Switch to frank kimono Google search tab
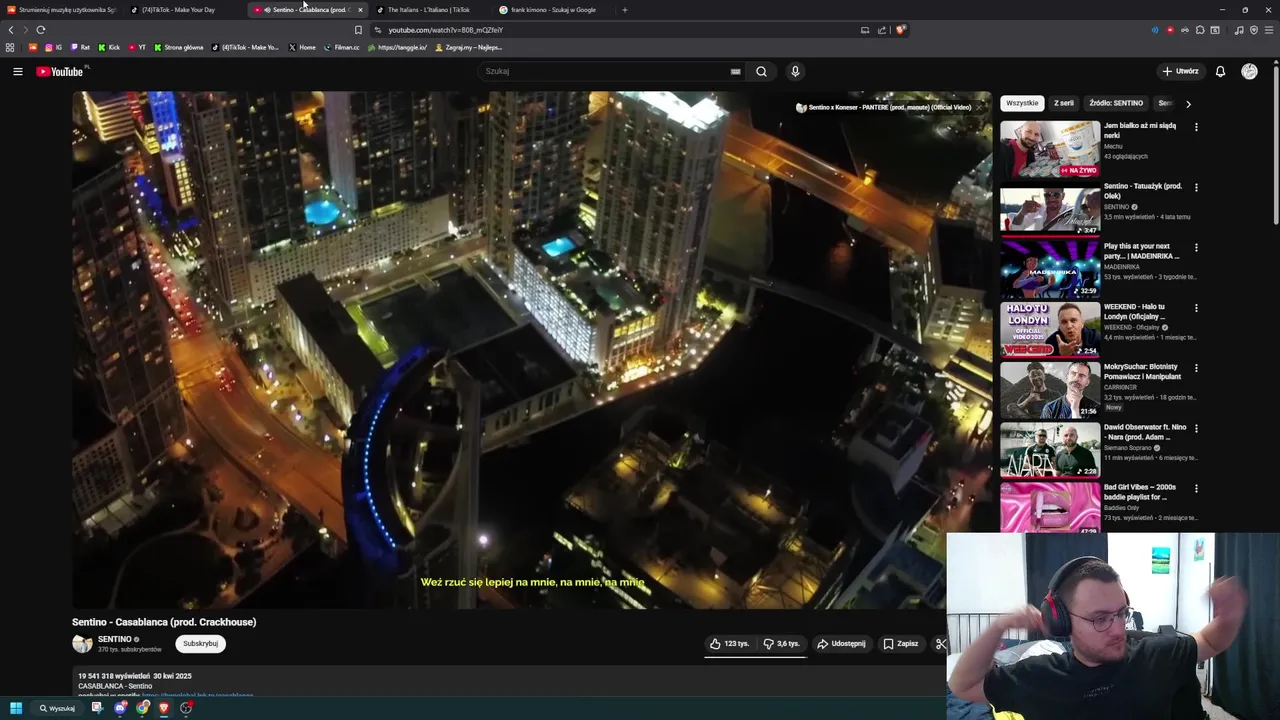This screenshot has width=1280, height=720. coord(553,10)
